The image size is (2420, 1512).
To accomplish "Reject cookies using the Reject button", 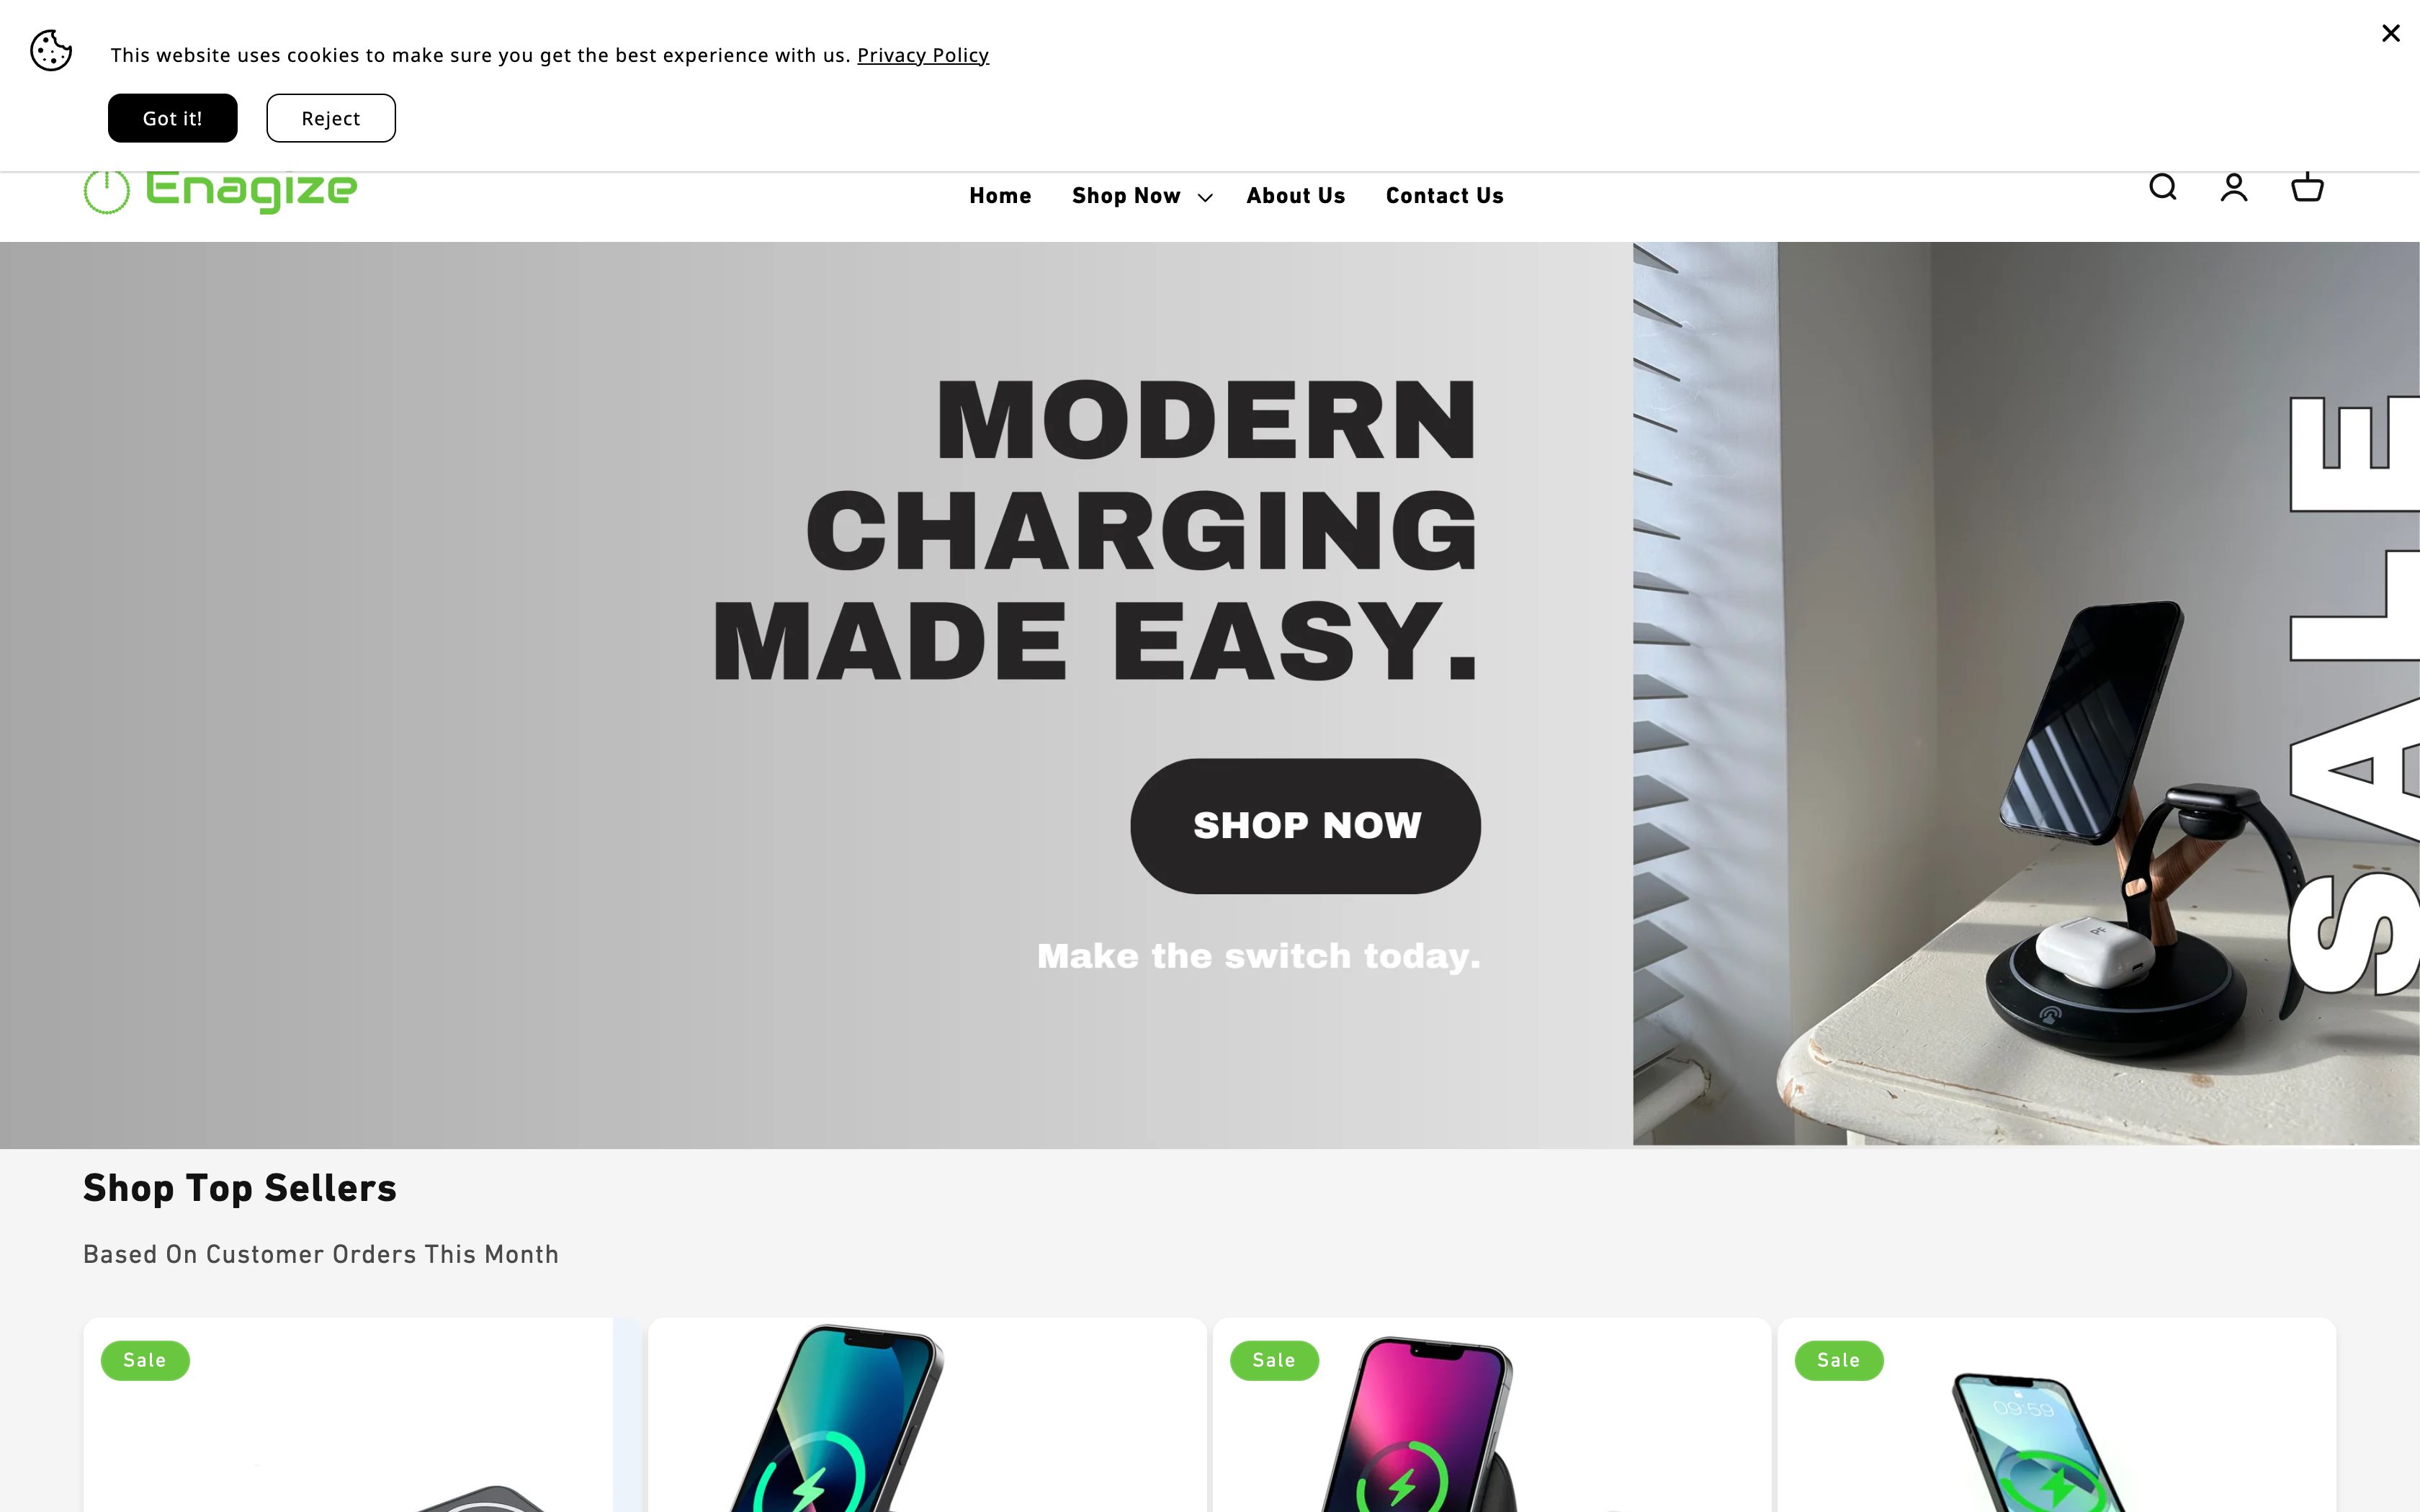I will tap(331, 118).
